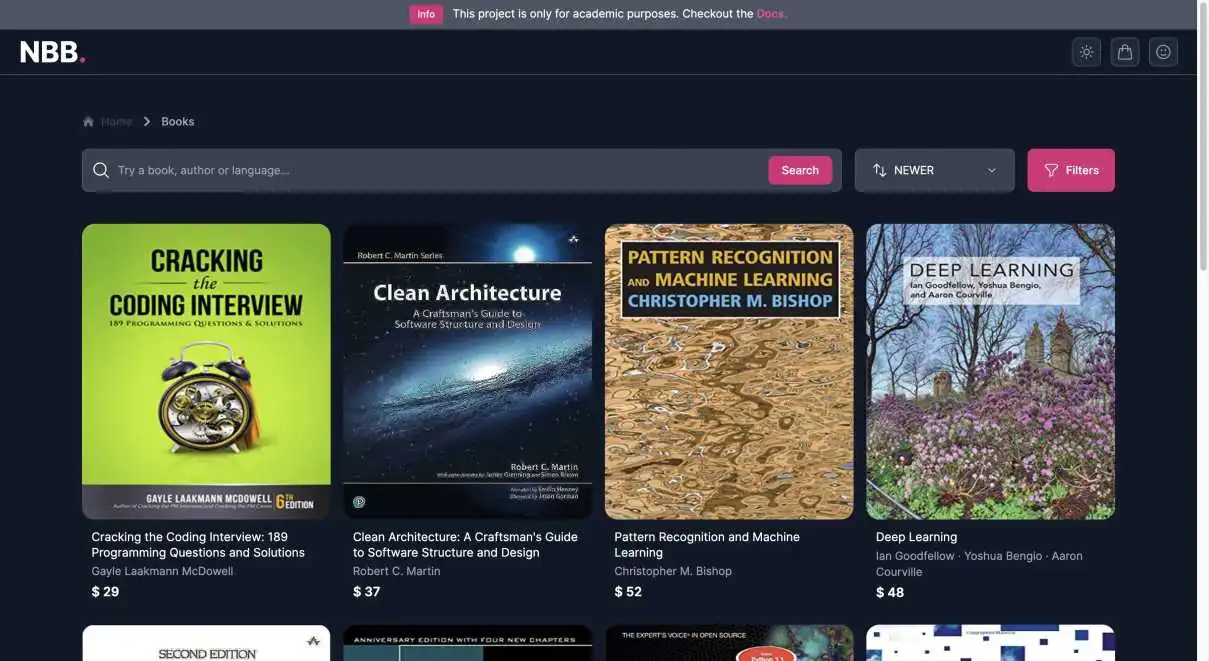Image resolution: width=1209 pixels, height=661 pixels.
Task: Expand the sort dropdown chevron
Action: (x=992, y=170)
